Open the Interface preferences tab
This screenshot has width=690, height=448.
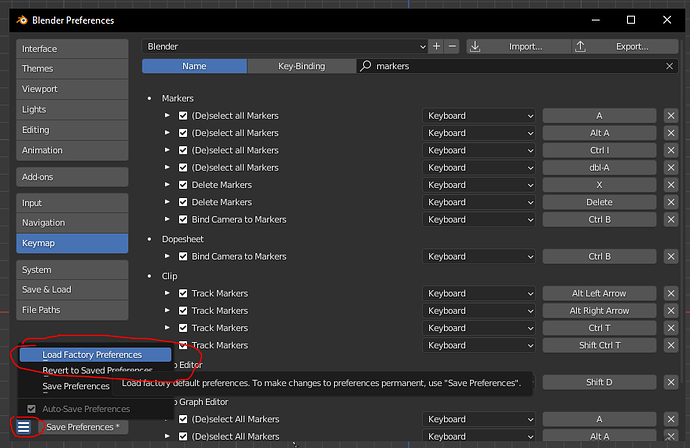72,49
